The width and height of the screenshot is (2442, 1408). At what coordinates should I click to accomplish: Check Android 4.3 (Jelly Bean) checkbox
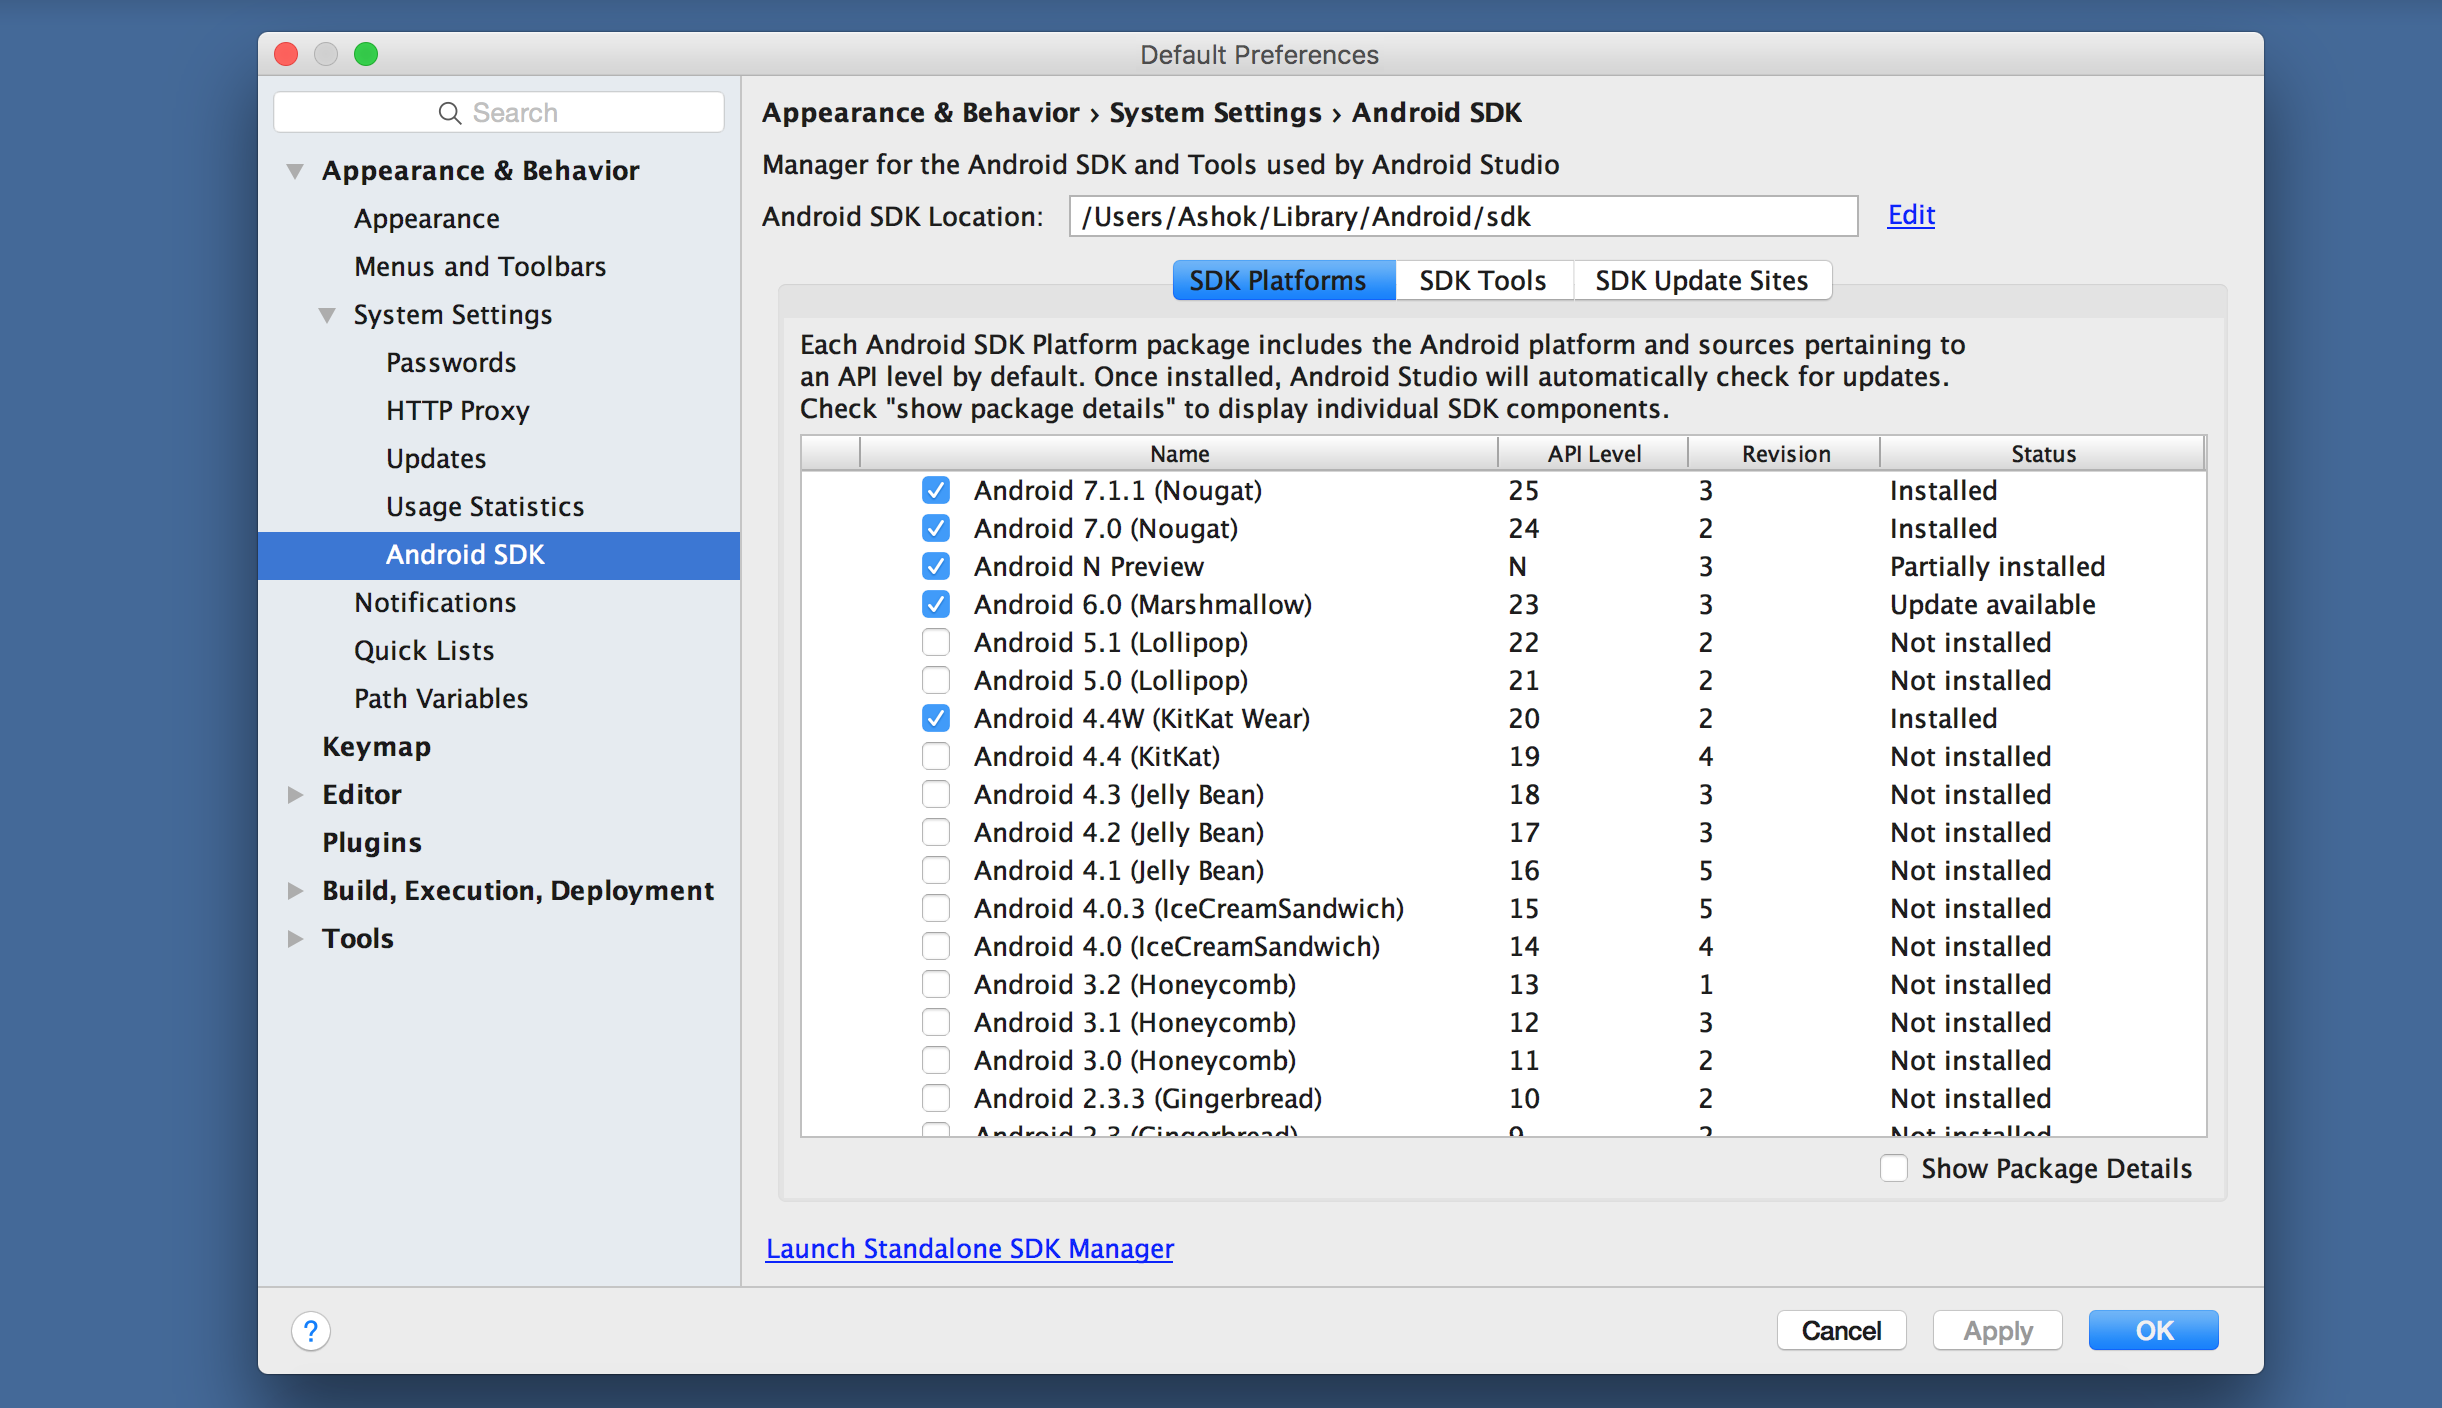pyautogui.click(x=936, y=794)
